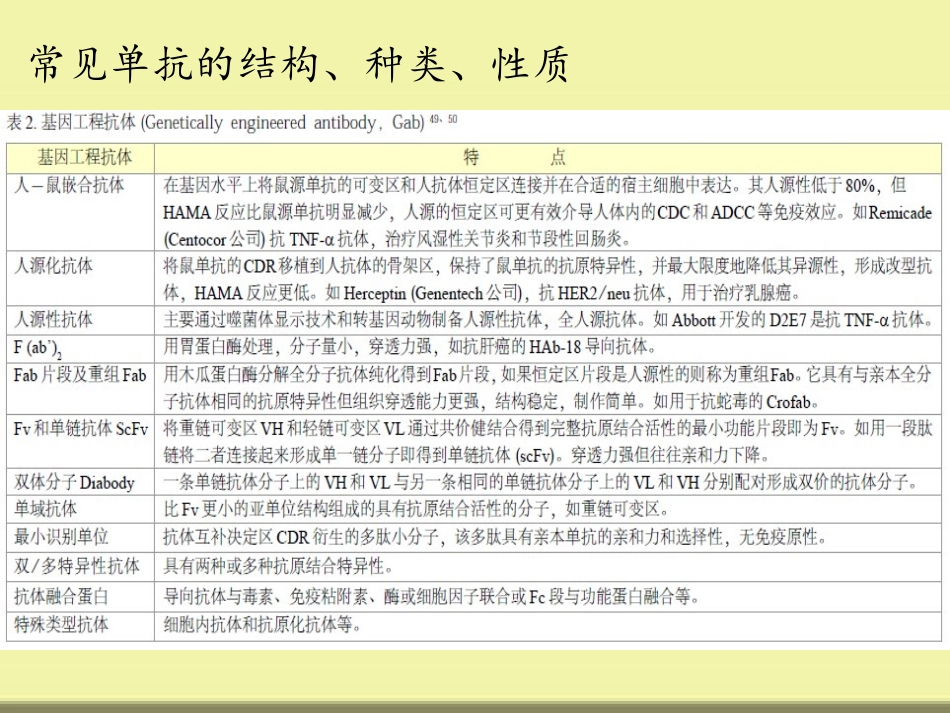Click the row label 'F (ab')2'
The image size is (950, 713).
[x=38, y=349]
